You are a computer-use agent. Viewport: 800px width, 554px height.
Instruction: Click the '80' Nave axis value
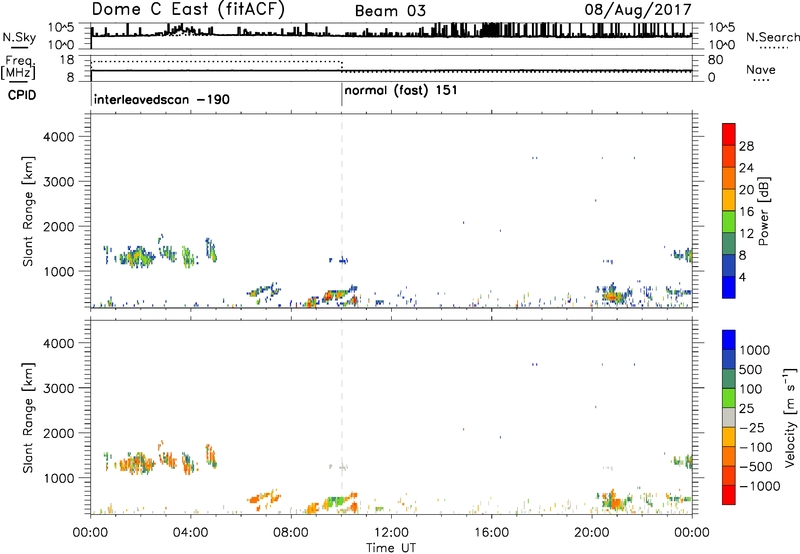click(x=715, y=60)
